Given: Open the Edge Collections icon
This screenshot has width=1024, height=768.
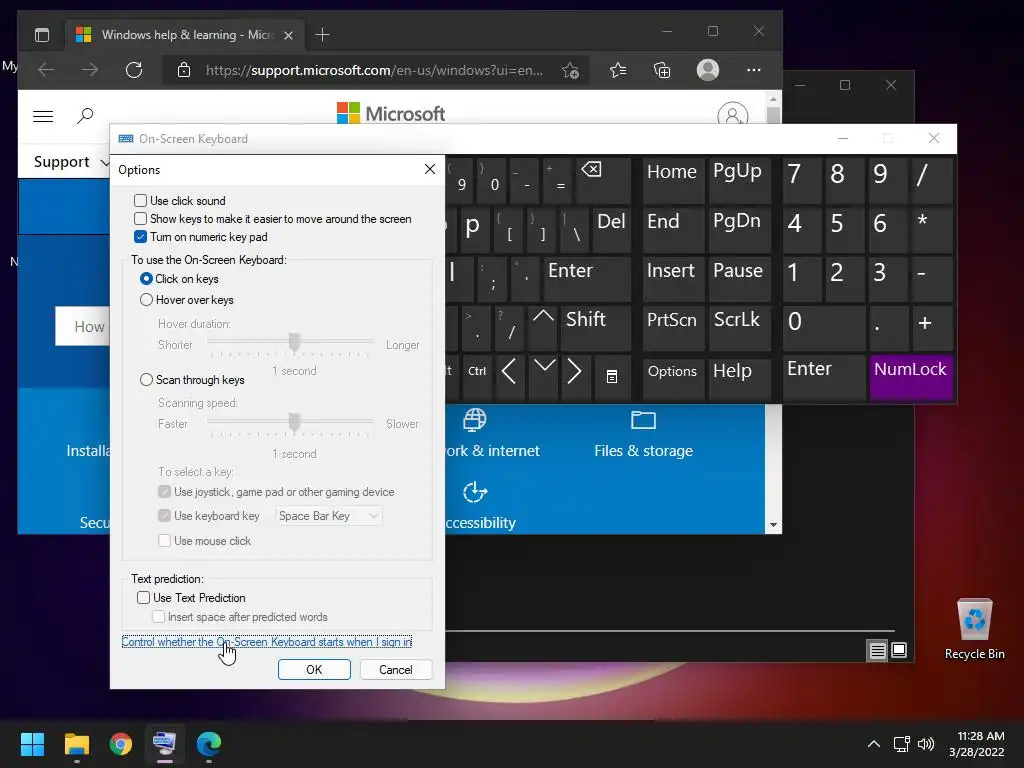Looking at the screenshot, I should [x=662, y=70].
